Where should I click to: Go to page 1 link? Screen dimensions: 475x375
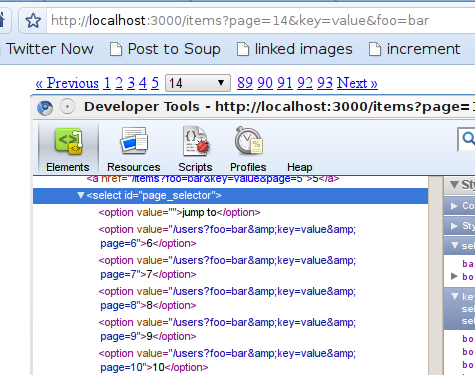point(107,83)
